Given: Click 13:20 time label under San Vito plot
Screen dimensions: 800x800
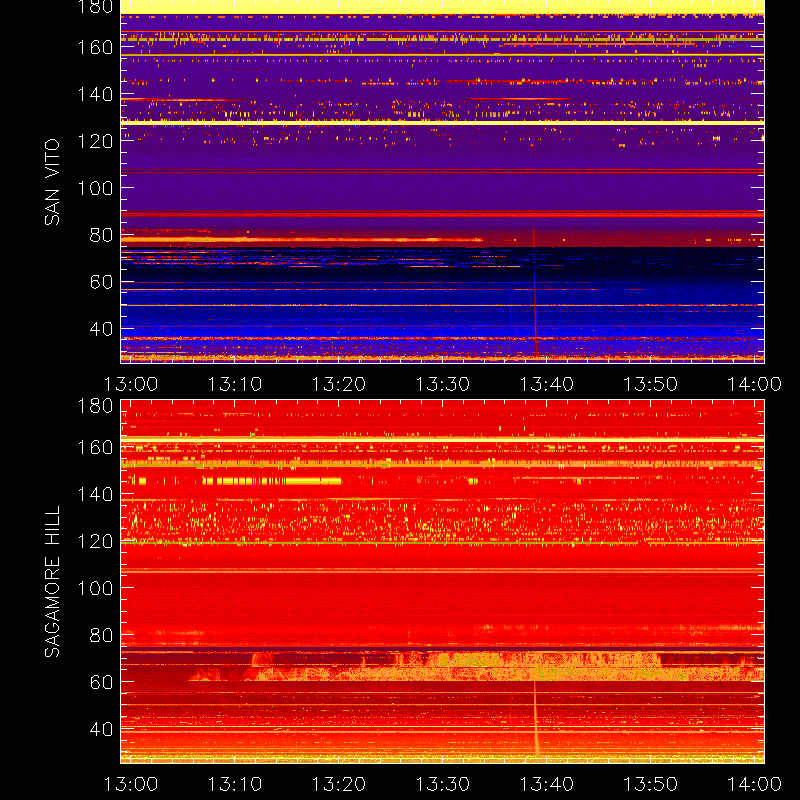Looking at the screenshot, I should [339, 384].
